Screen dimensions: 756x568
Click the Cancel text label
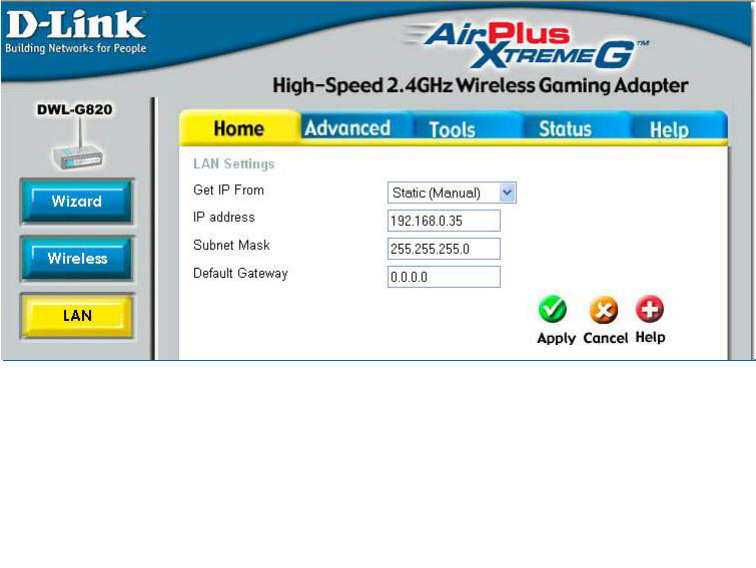click(605, 338)
